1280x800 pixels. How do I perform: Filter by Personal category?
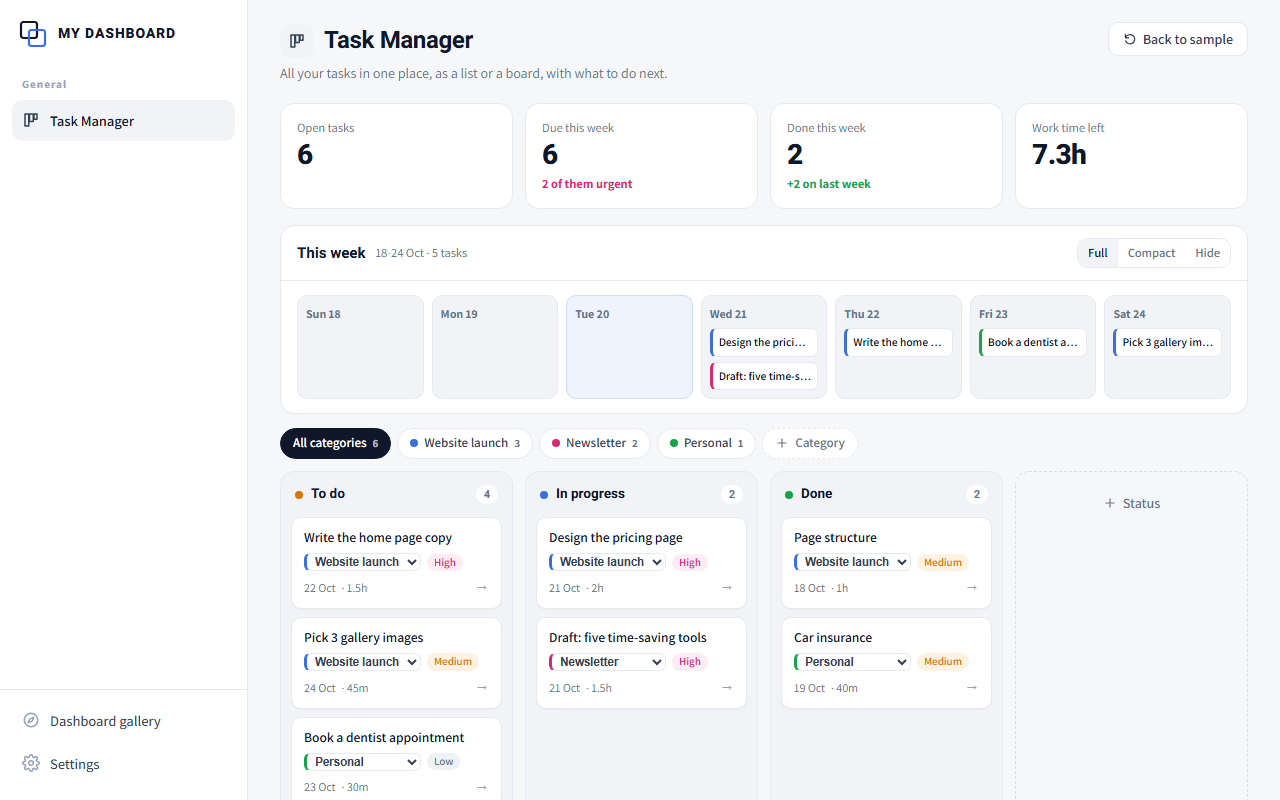pyautogui.click(x=706, y=443)
